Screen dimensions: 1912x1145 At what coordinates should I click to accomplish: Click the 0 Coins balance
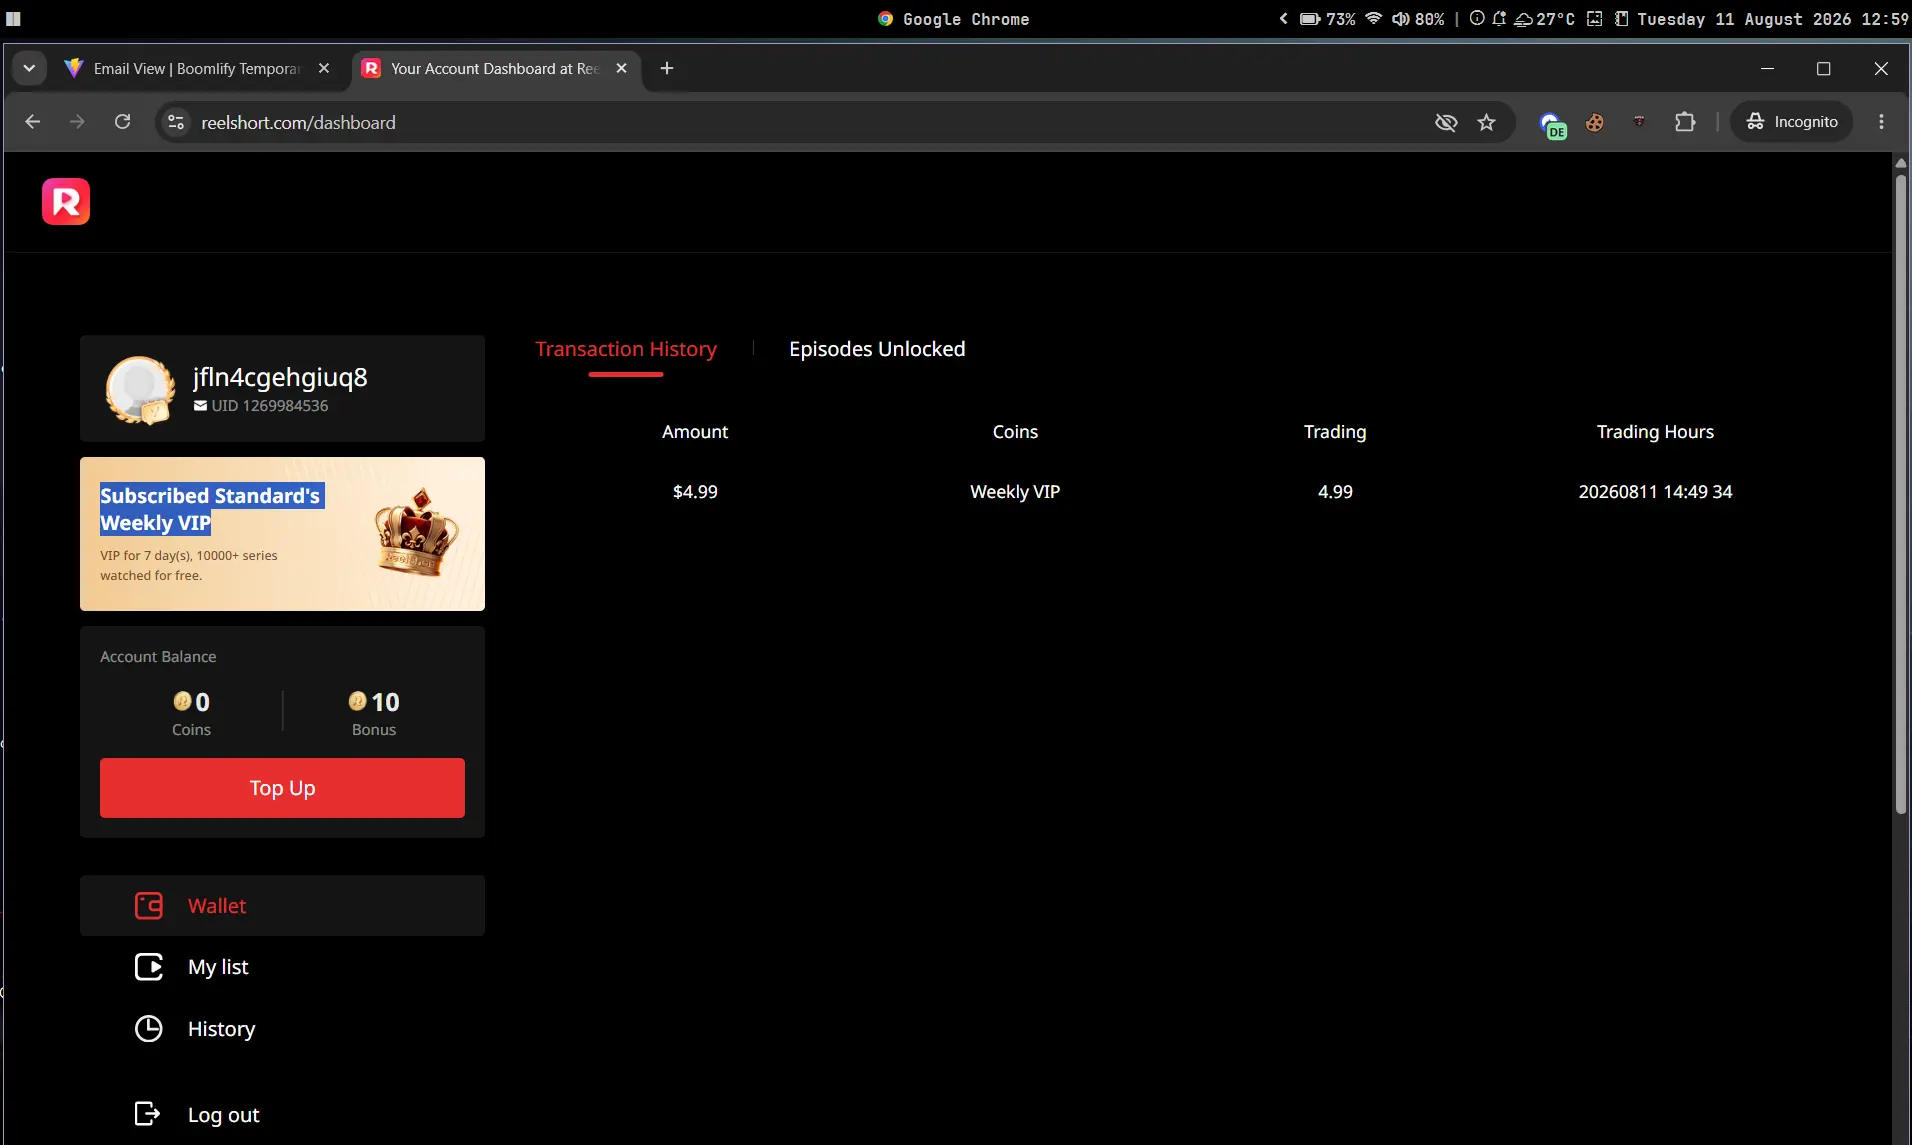point(191,713)
